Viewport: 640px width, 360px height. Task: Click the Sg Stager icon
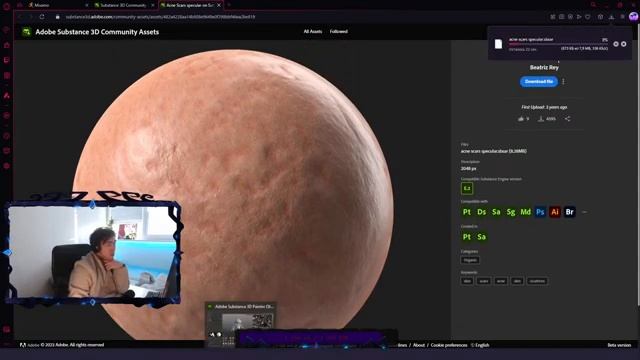[x=511, y=212]
